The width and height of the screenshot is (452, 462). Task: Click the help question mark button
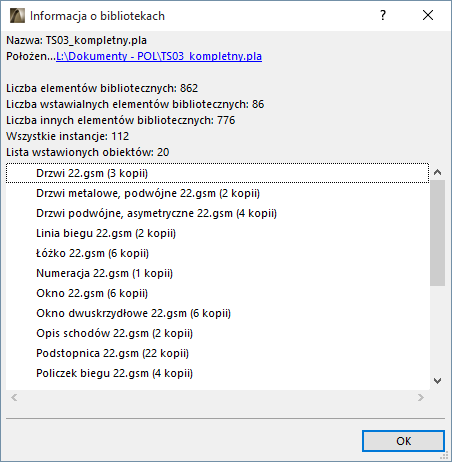coord(383,15)
